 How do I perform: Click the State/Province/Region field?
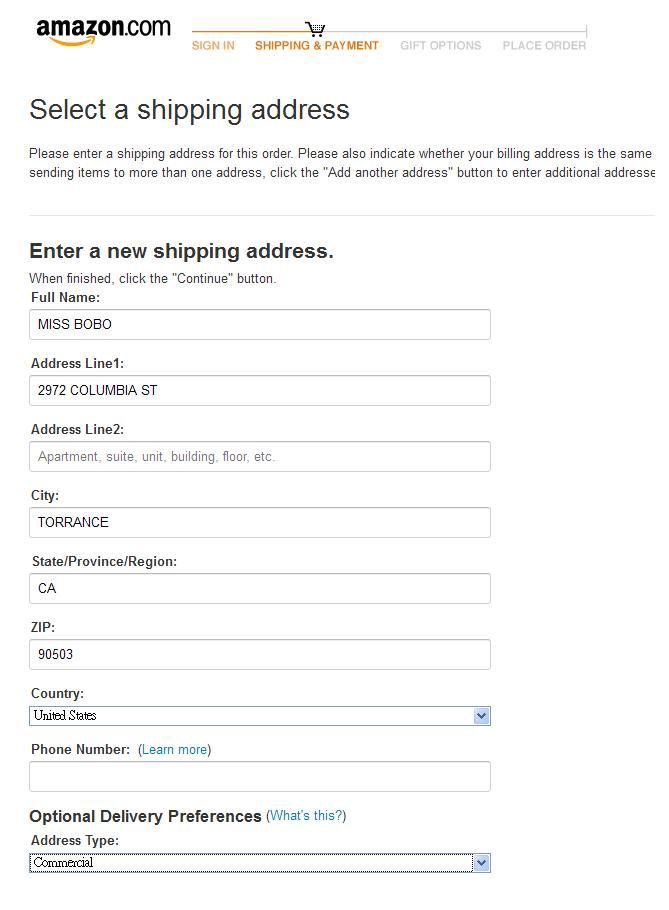click(x=260, y=588)
